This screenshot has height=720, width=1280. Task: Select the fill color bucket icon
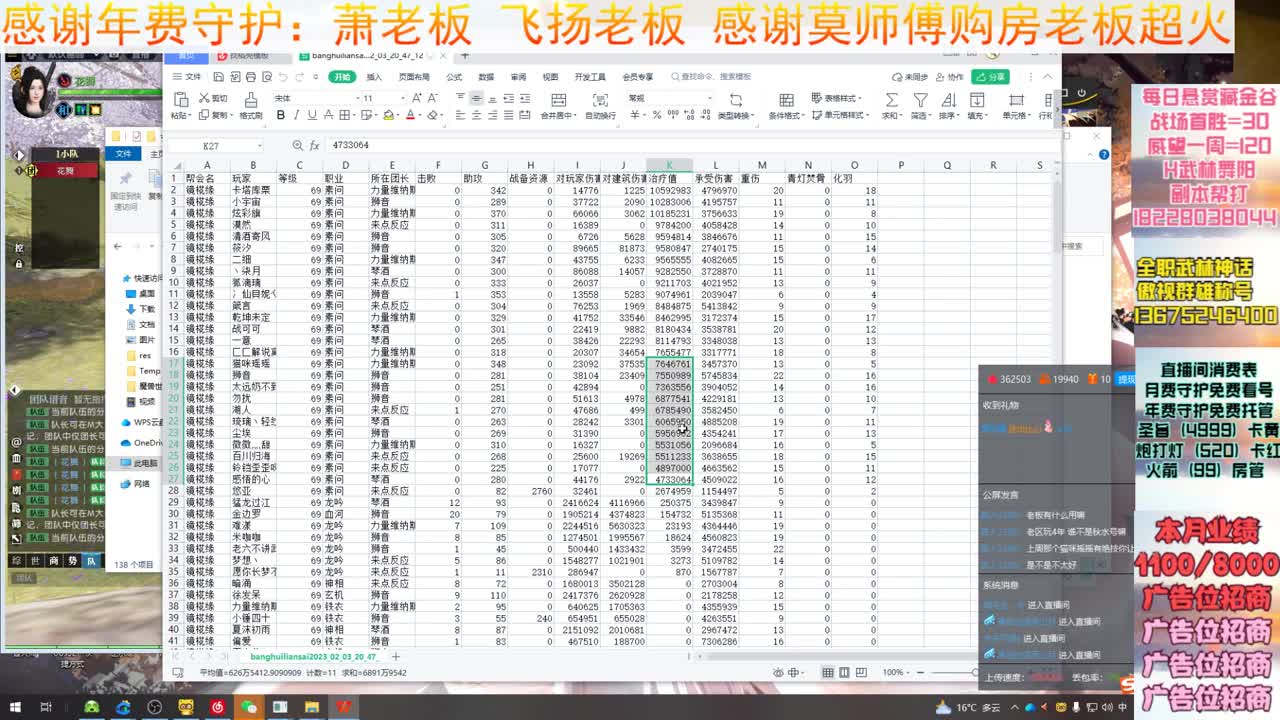pos(389,113)
